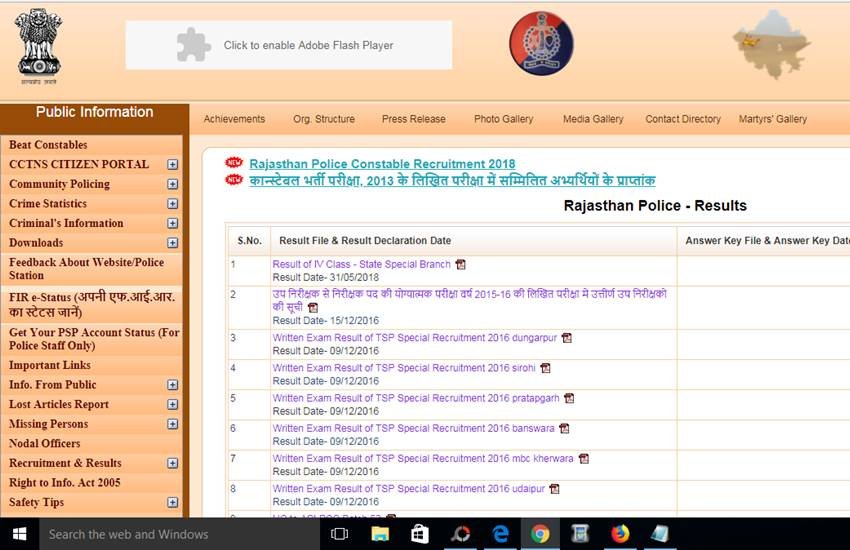This screenshot has width=850, height=550.
Task: Click the Windows Start button
Action: 19,534
